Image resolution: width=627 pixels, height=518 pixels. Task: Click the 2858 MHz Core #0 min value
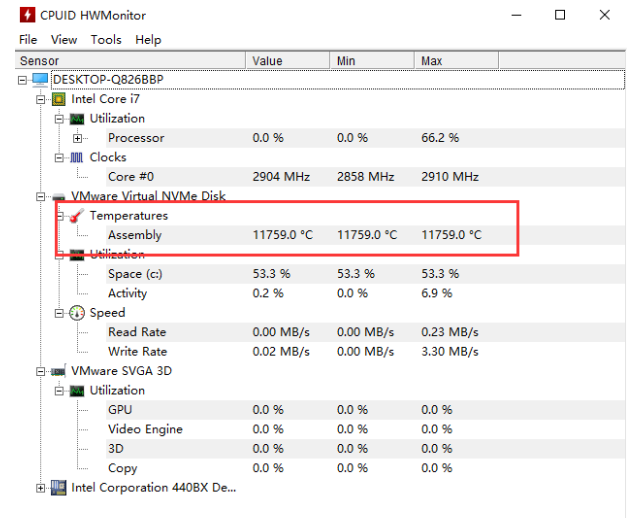tap(365, 177)
